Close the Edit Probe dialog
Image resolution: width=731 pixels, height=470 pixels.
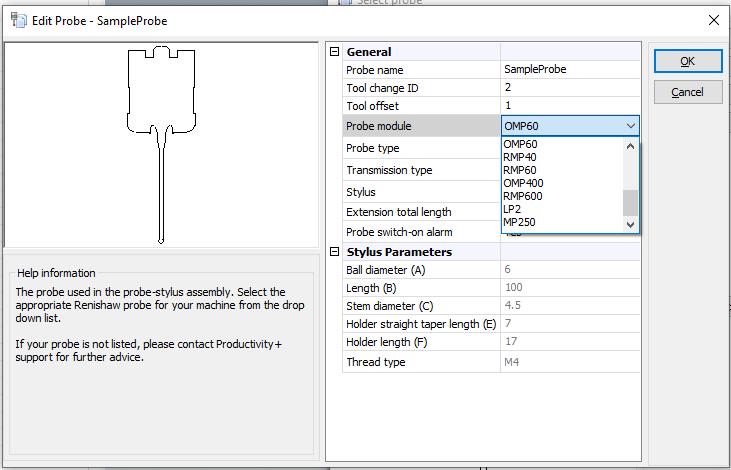tap(714, 20)
